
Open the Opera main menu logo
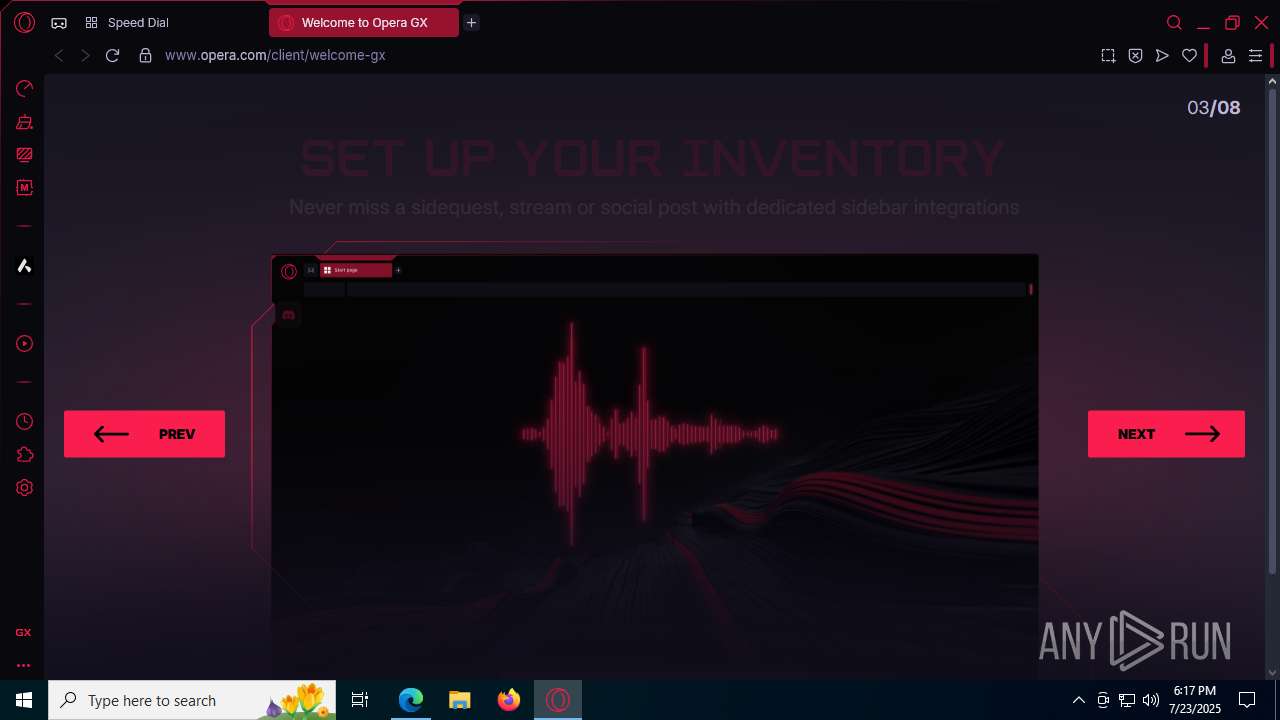(x=24, y=22)
